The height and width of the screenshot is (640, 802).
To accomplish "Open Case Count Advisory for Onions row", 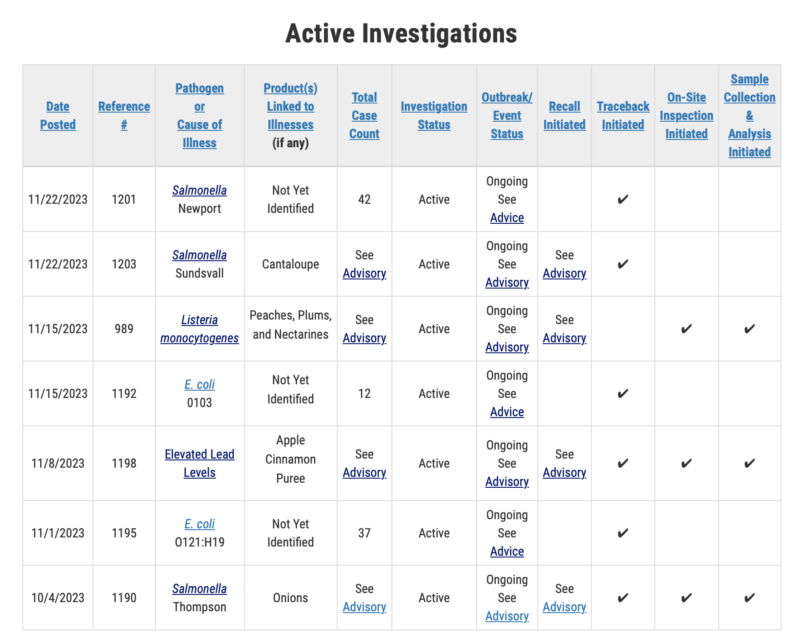I will pyautogui.click(x=364, y=607).
